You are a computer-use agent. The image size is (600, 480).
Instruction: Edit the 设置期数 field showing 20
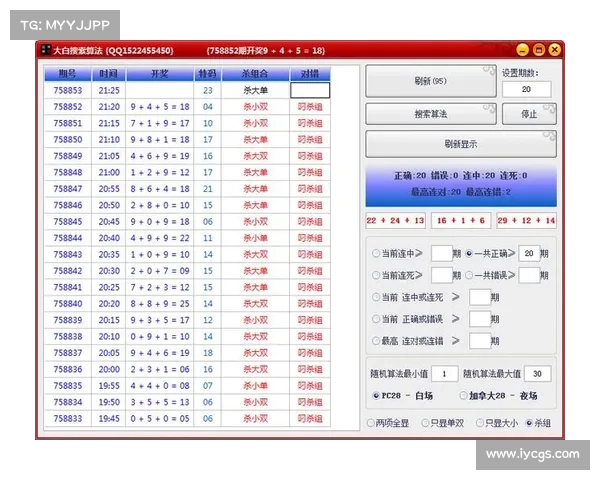pyautogui.click(x=527, y=89)
